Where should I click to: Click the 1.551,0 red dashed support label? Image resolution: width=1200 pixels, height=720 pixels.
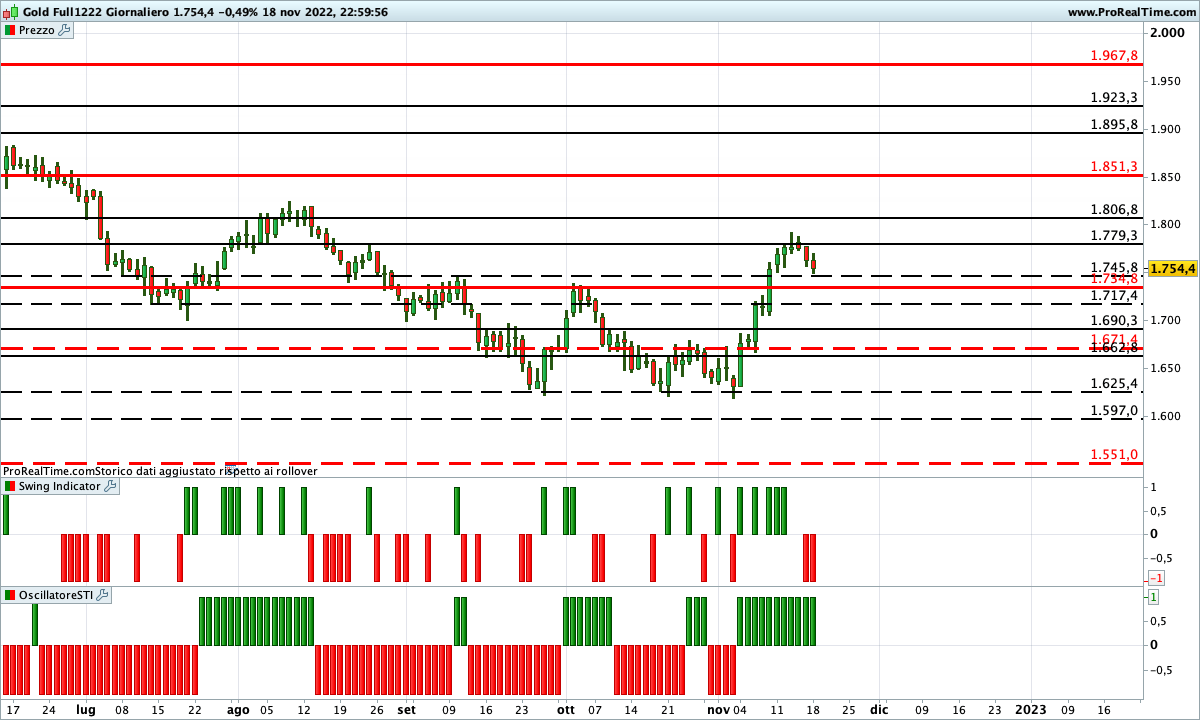[x=1115, y=455]
